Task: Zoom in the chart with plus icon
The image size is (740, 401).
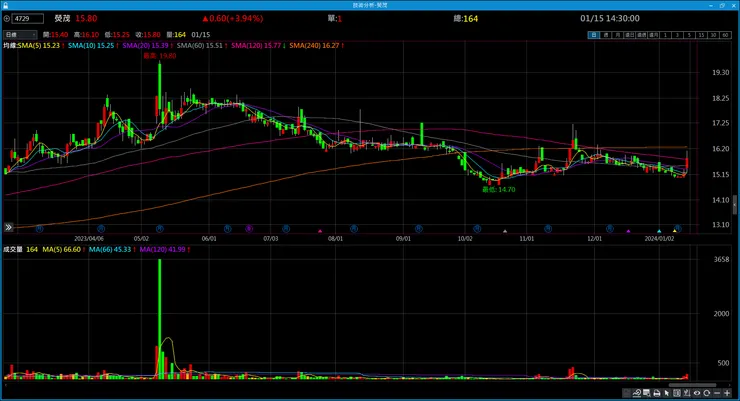Action: click(x=727, y=393)
